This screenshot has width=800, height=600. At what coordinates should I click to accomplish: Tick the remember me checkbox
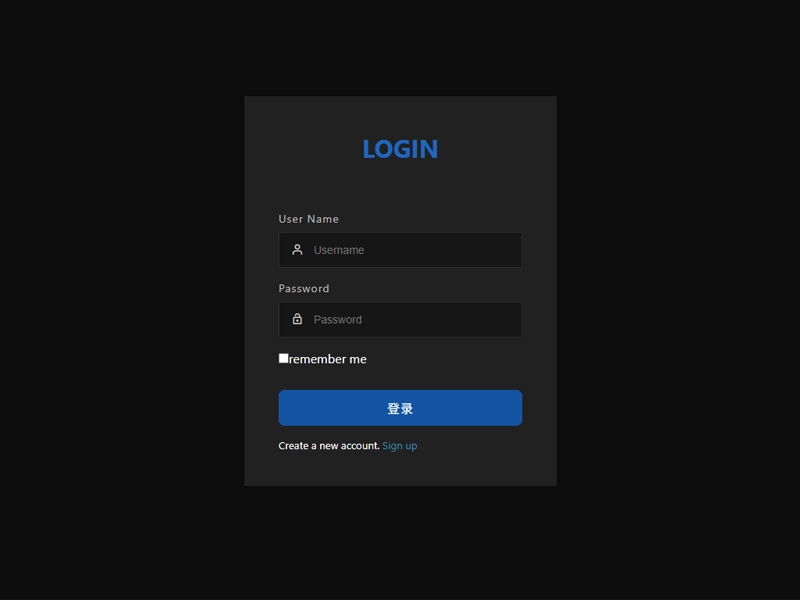(x=283, y=358)
